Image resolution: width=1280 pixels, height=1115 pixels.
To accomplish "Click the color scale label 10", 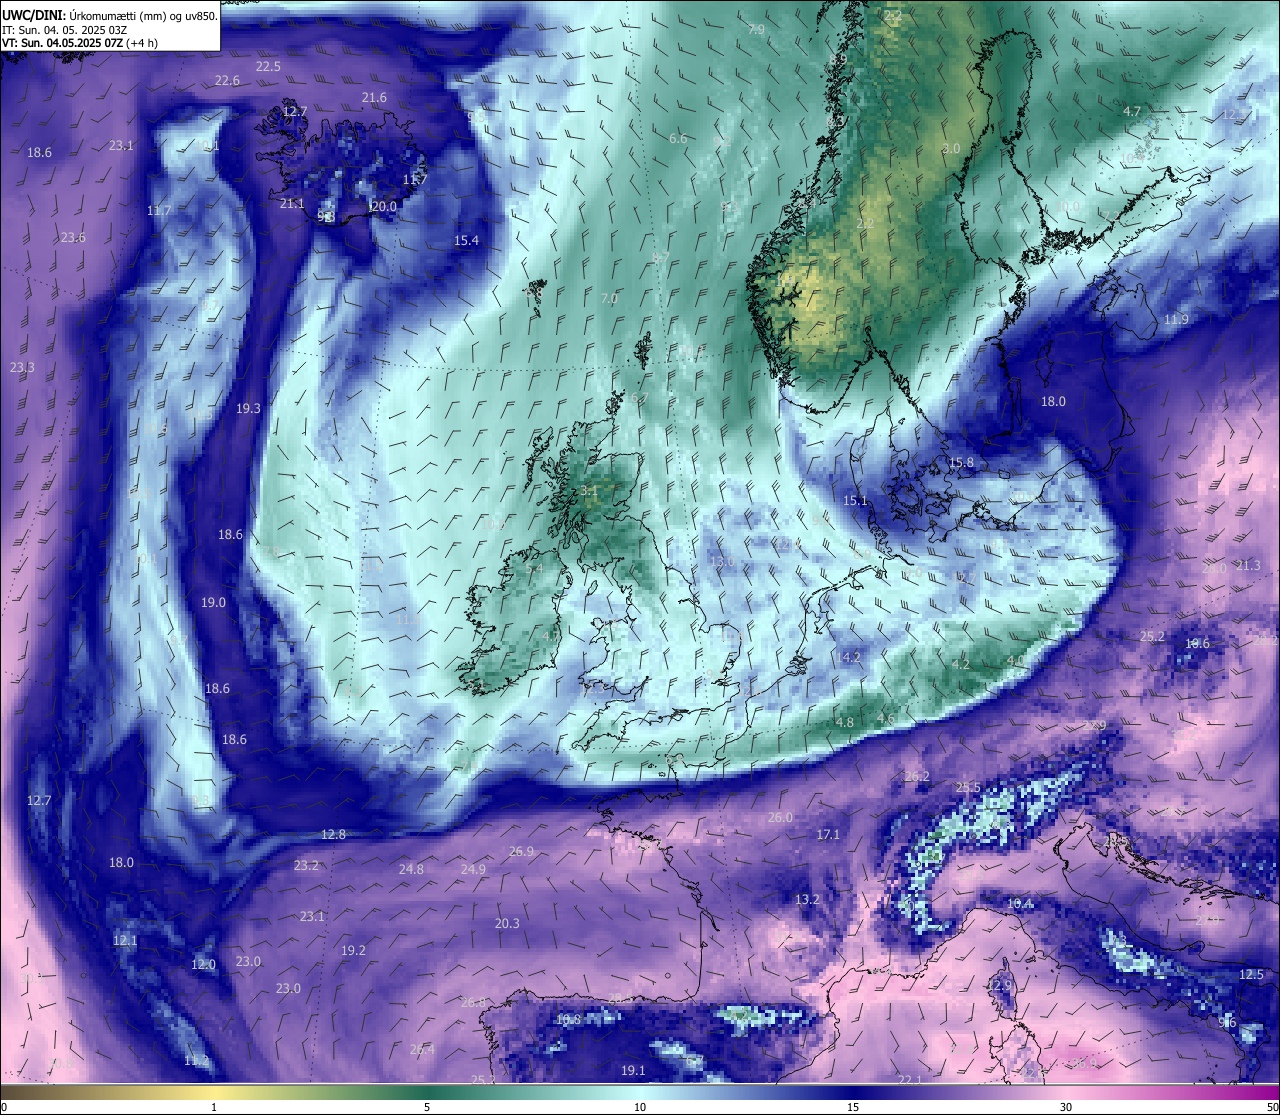I will [x=640, y=1106].
